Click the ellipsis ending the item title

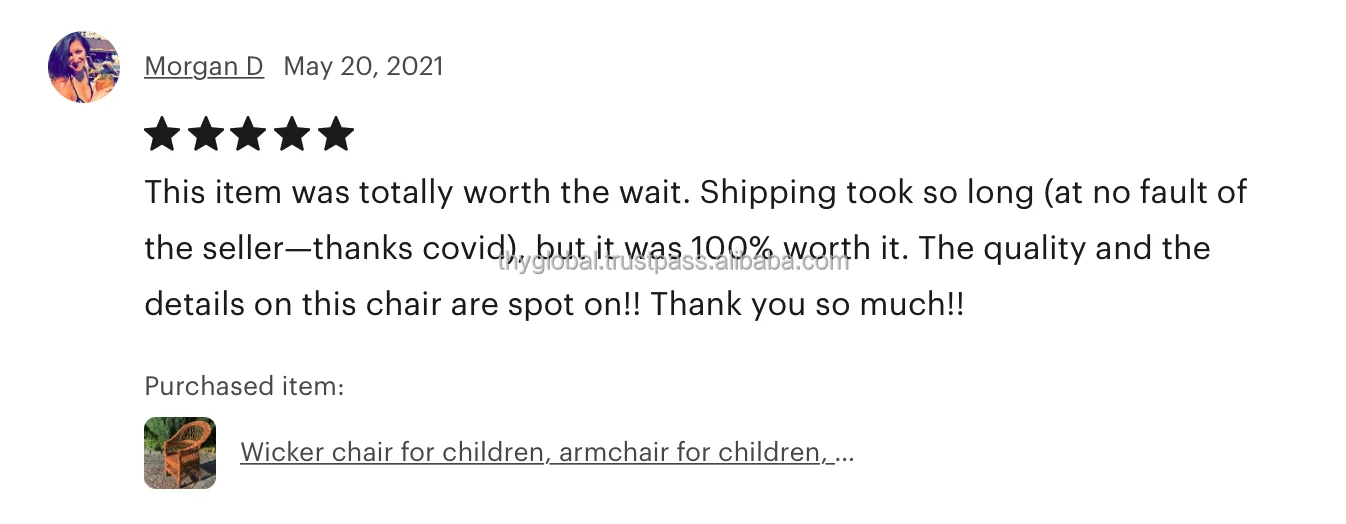pyautogui.click(x=844, y=455)
